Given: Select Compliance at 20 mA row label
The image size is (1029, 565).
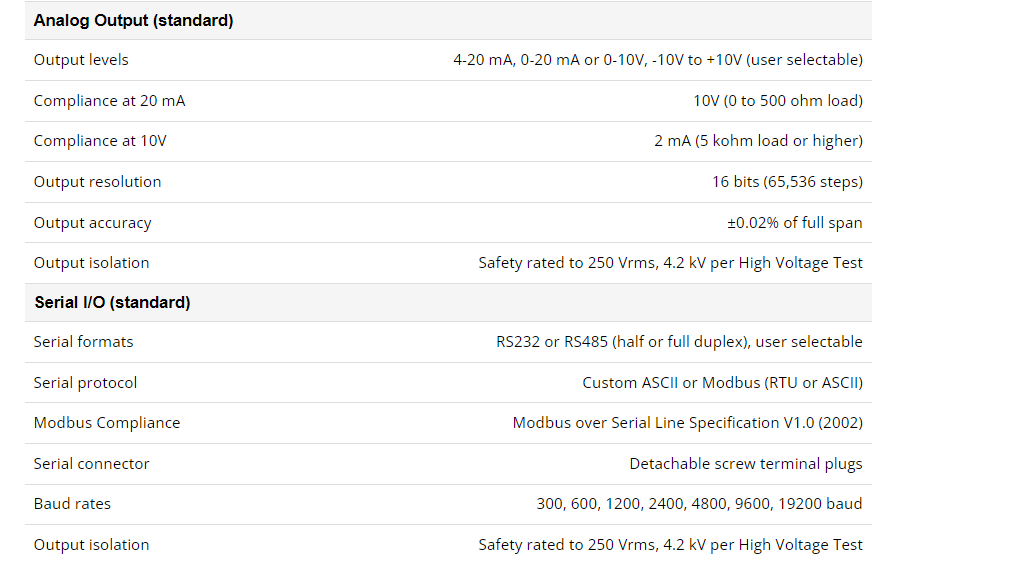Looking at the screenshot, I should [110, 100].
